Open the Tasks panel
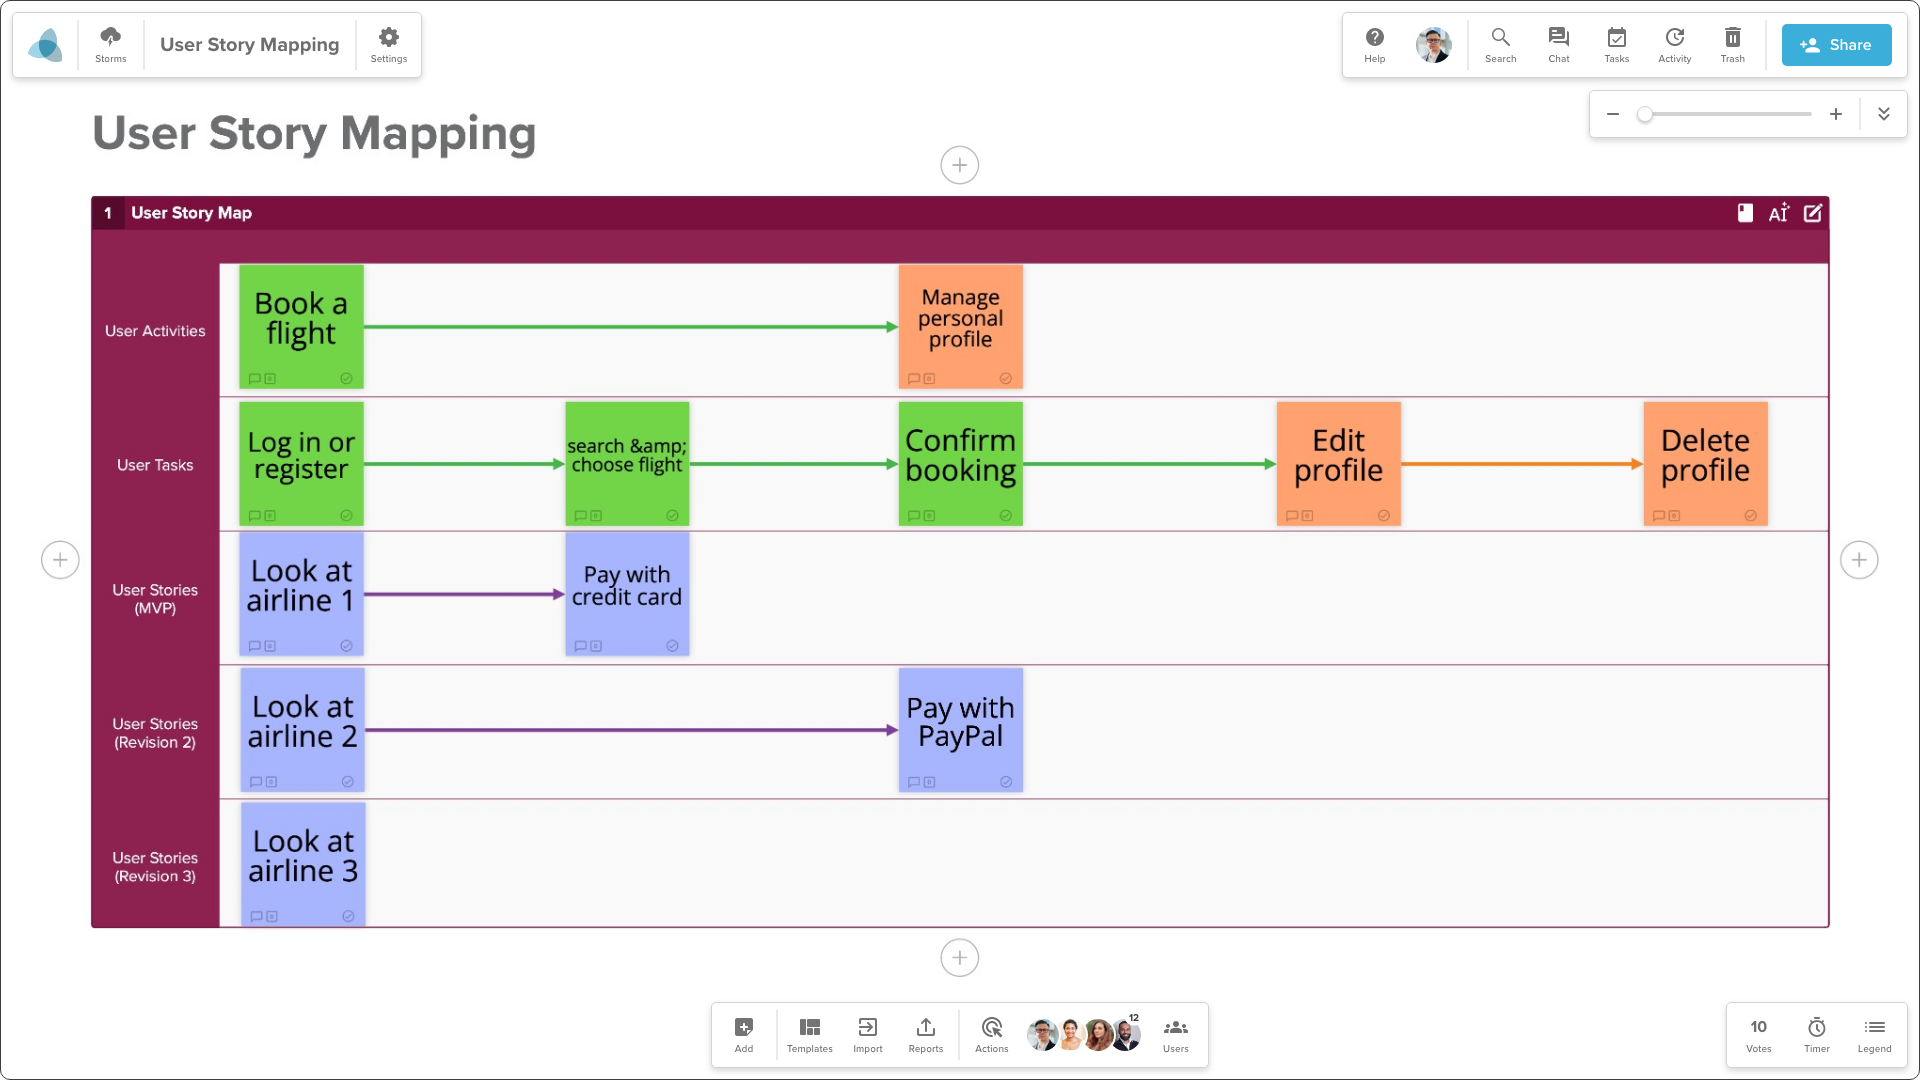The image size is (1920, 1080). coord(1616,45)
